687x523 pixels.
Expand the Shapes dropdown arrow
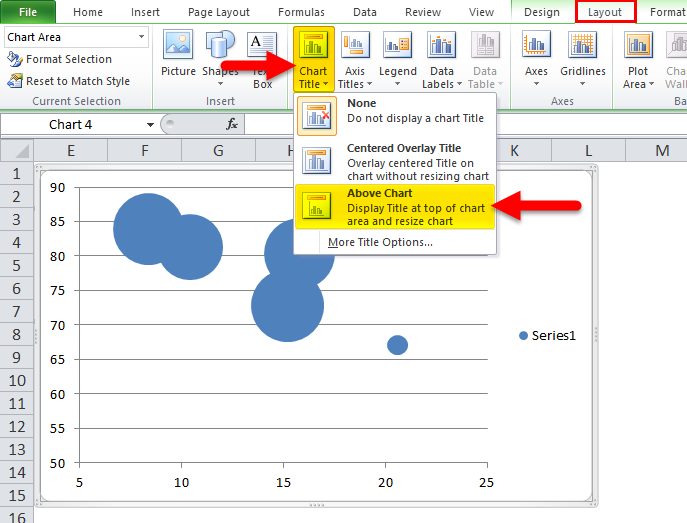pyautogui.click(x=220, y=84)
